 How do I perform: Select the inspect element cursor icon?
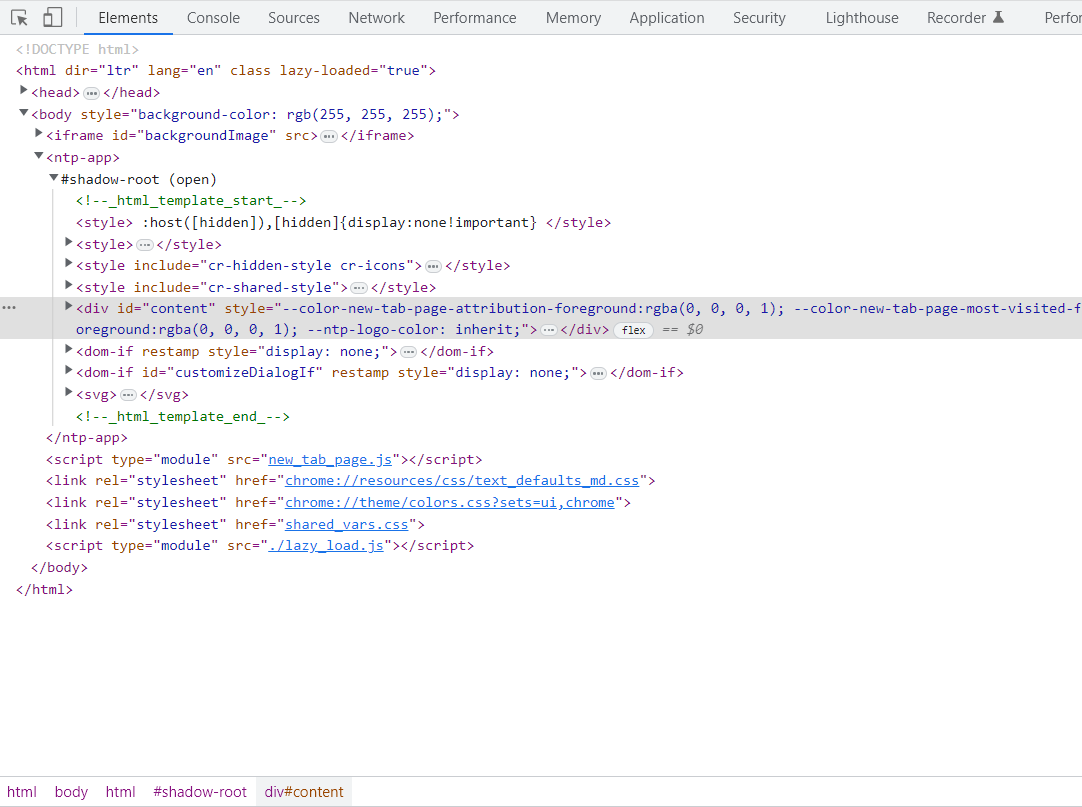[18, 17]
